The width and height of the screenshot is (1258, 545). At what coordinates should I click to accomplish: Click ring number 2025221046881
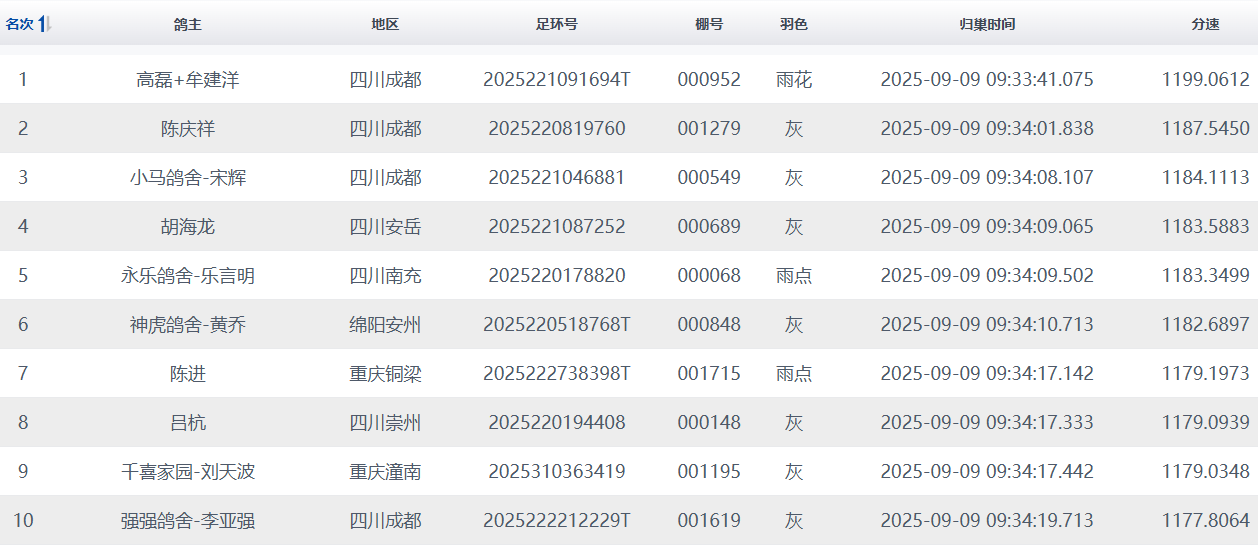[556, 178]
